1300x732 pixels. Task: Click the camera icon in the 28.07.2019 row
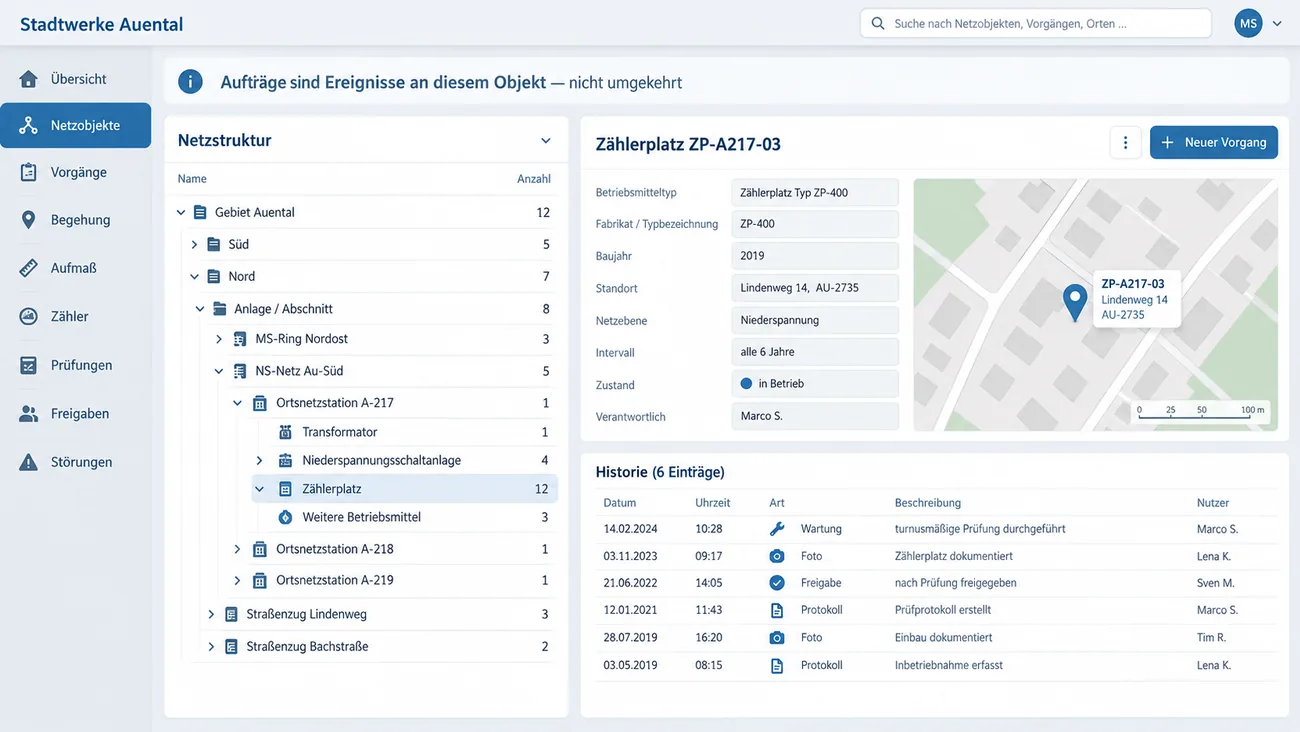coord(777,638)
